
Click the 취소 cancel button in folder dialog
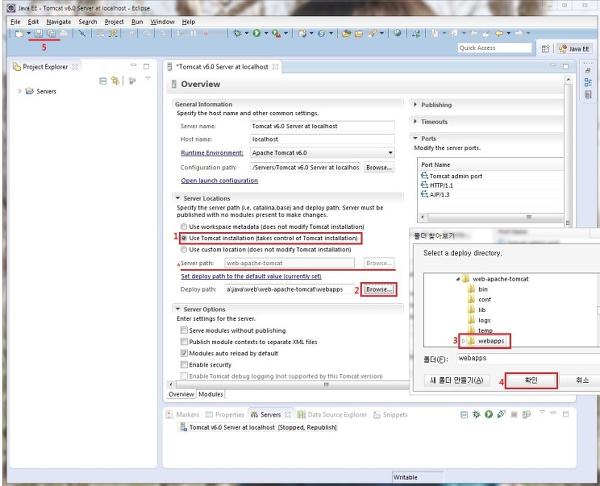point(582,380)
